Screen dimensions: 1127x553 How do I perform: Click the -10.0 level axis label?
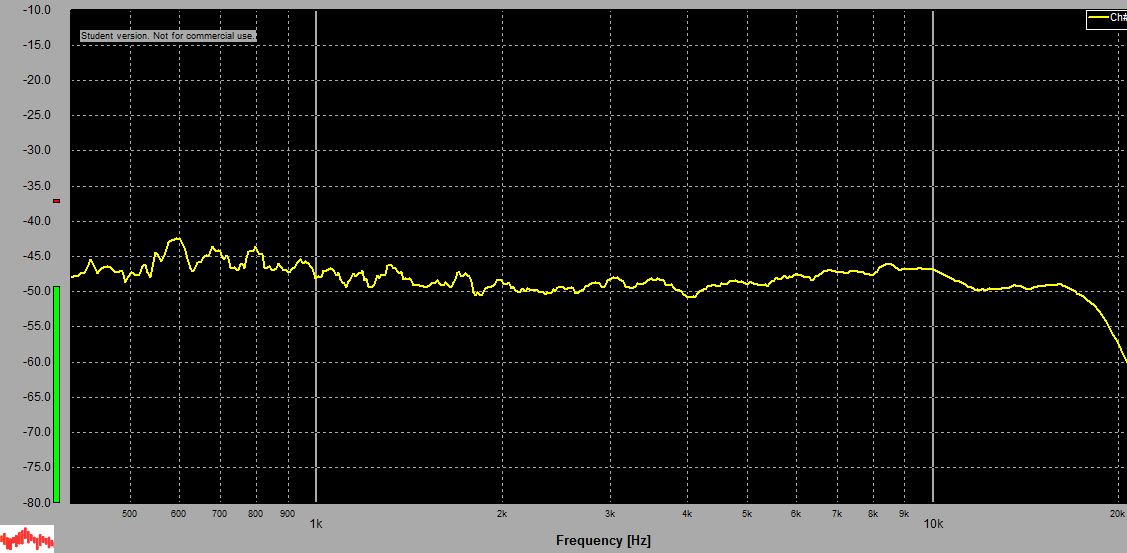point(37,10)
